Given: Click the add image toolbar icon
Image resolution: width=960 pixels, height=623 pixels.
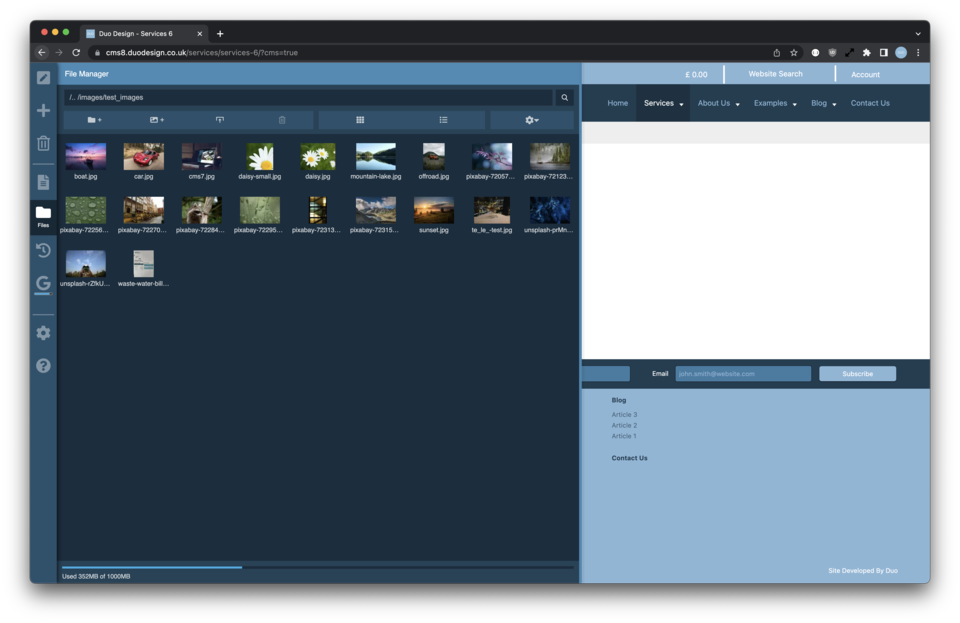Looking at the screenshot, I should tap(156, 120).
